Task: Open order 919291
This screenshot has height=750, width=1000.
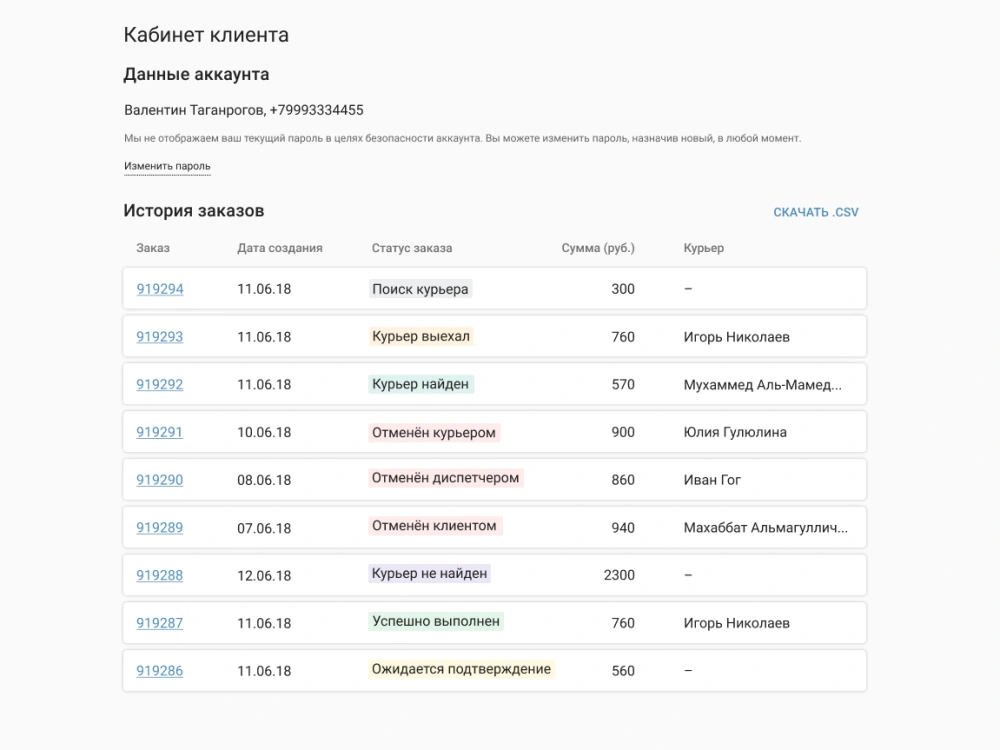Action: pyautogui.click(x=159, y=432)
